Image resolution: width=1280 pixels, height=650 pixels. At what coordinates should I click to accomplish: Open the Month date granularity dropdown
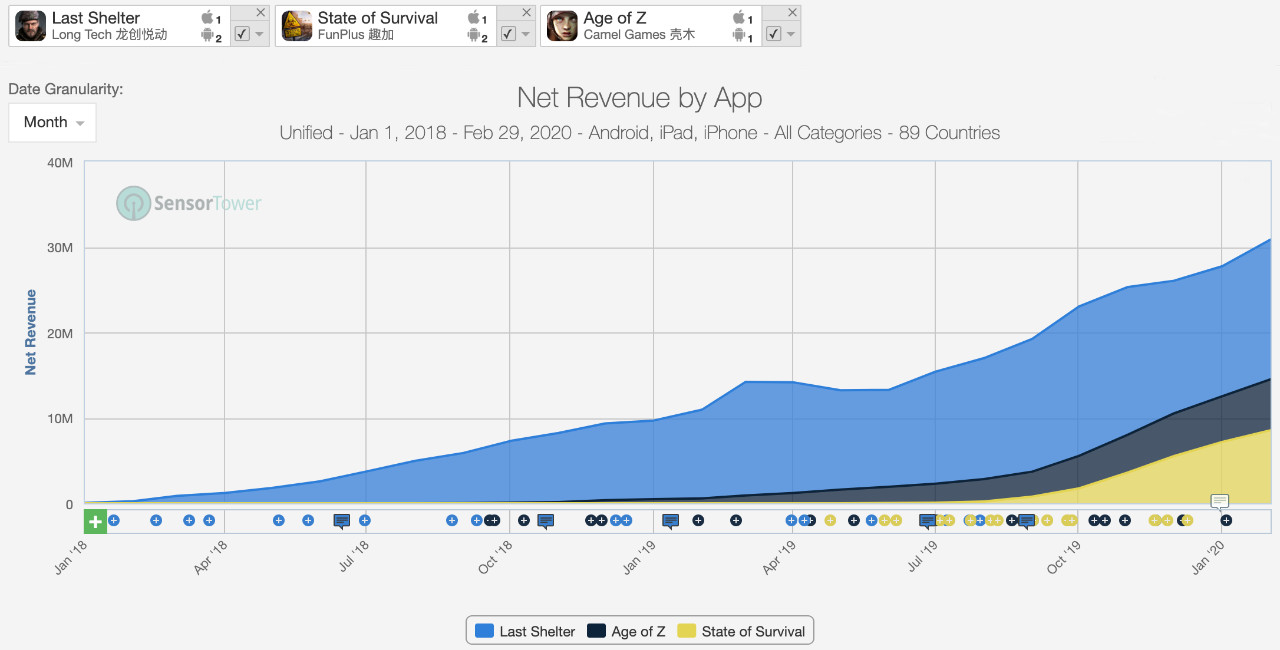click(53, 122)
